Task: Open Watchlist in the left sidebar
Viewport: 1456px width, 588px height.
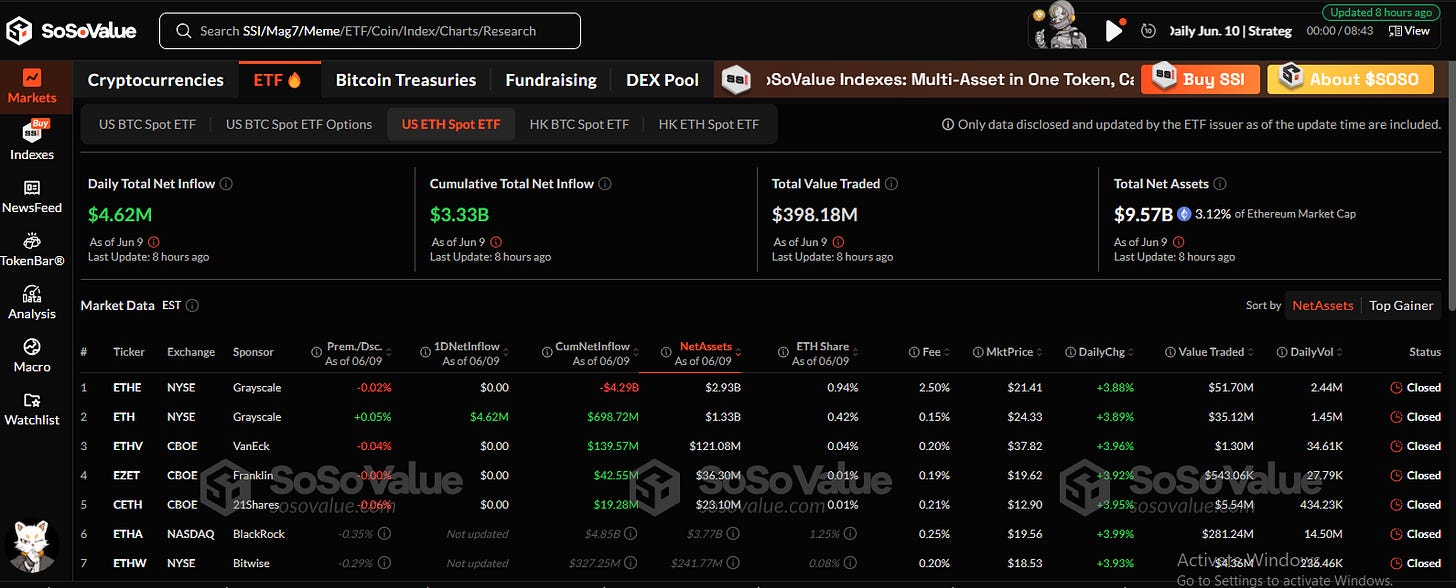Action: tap(32, 409)
